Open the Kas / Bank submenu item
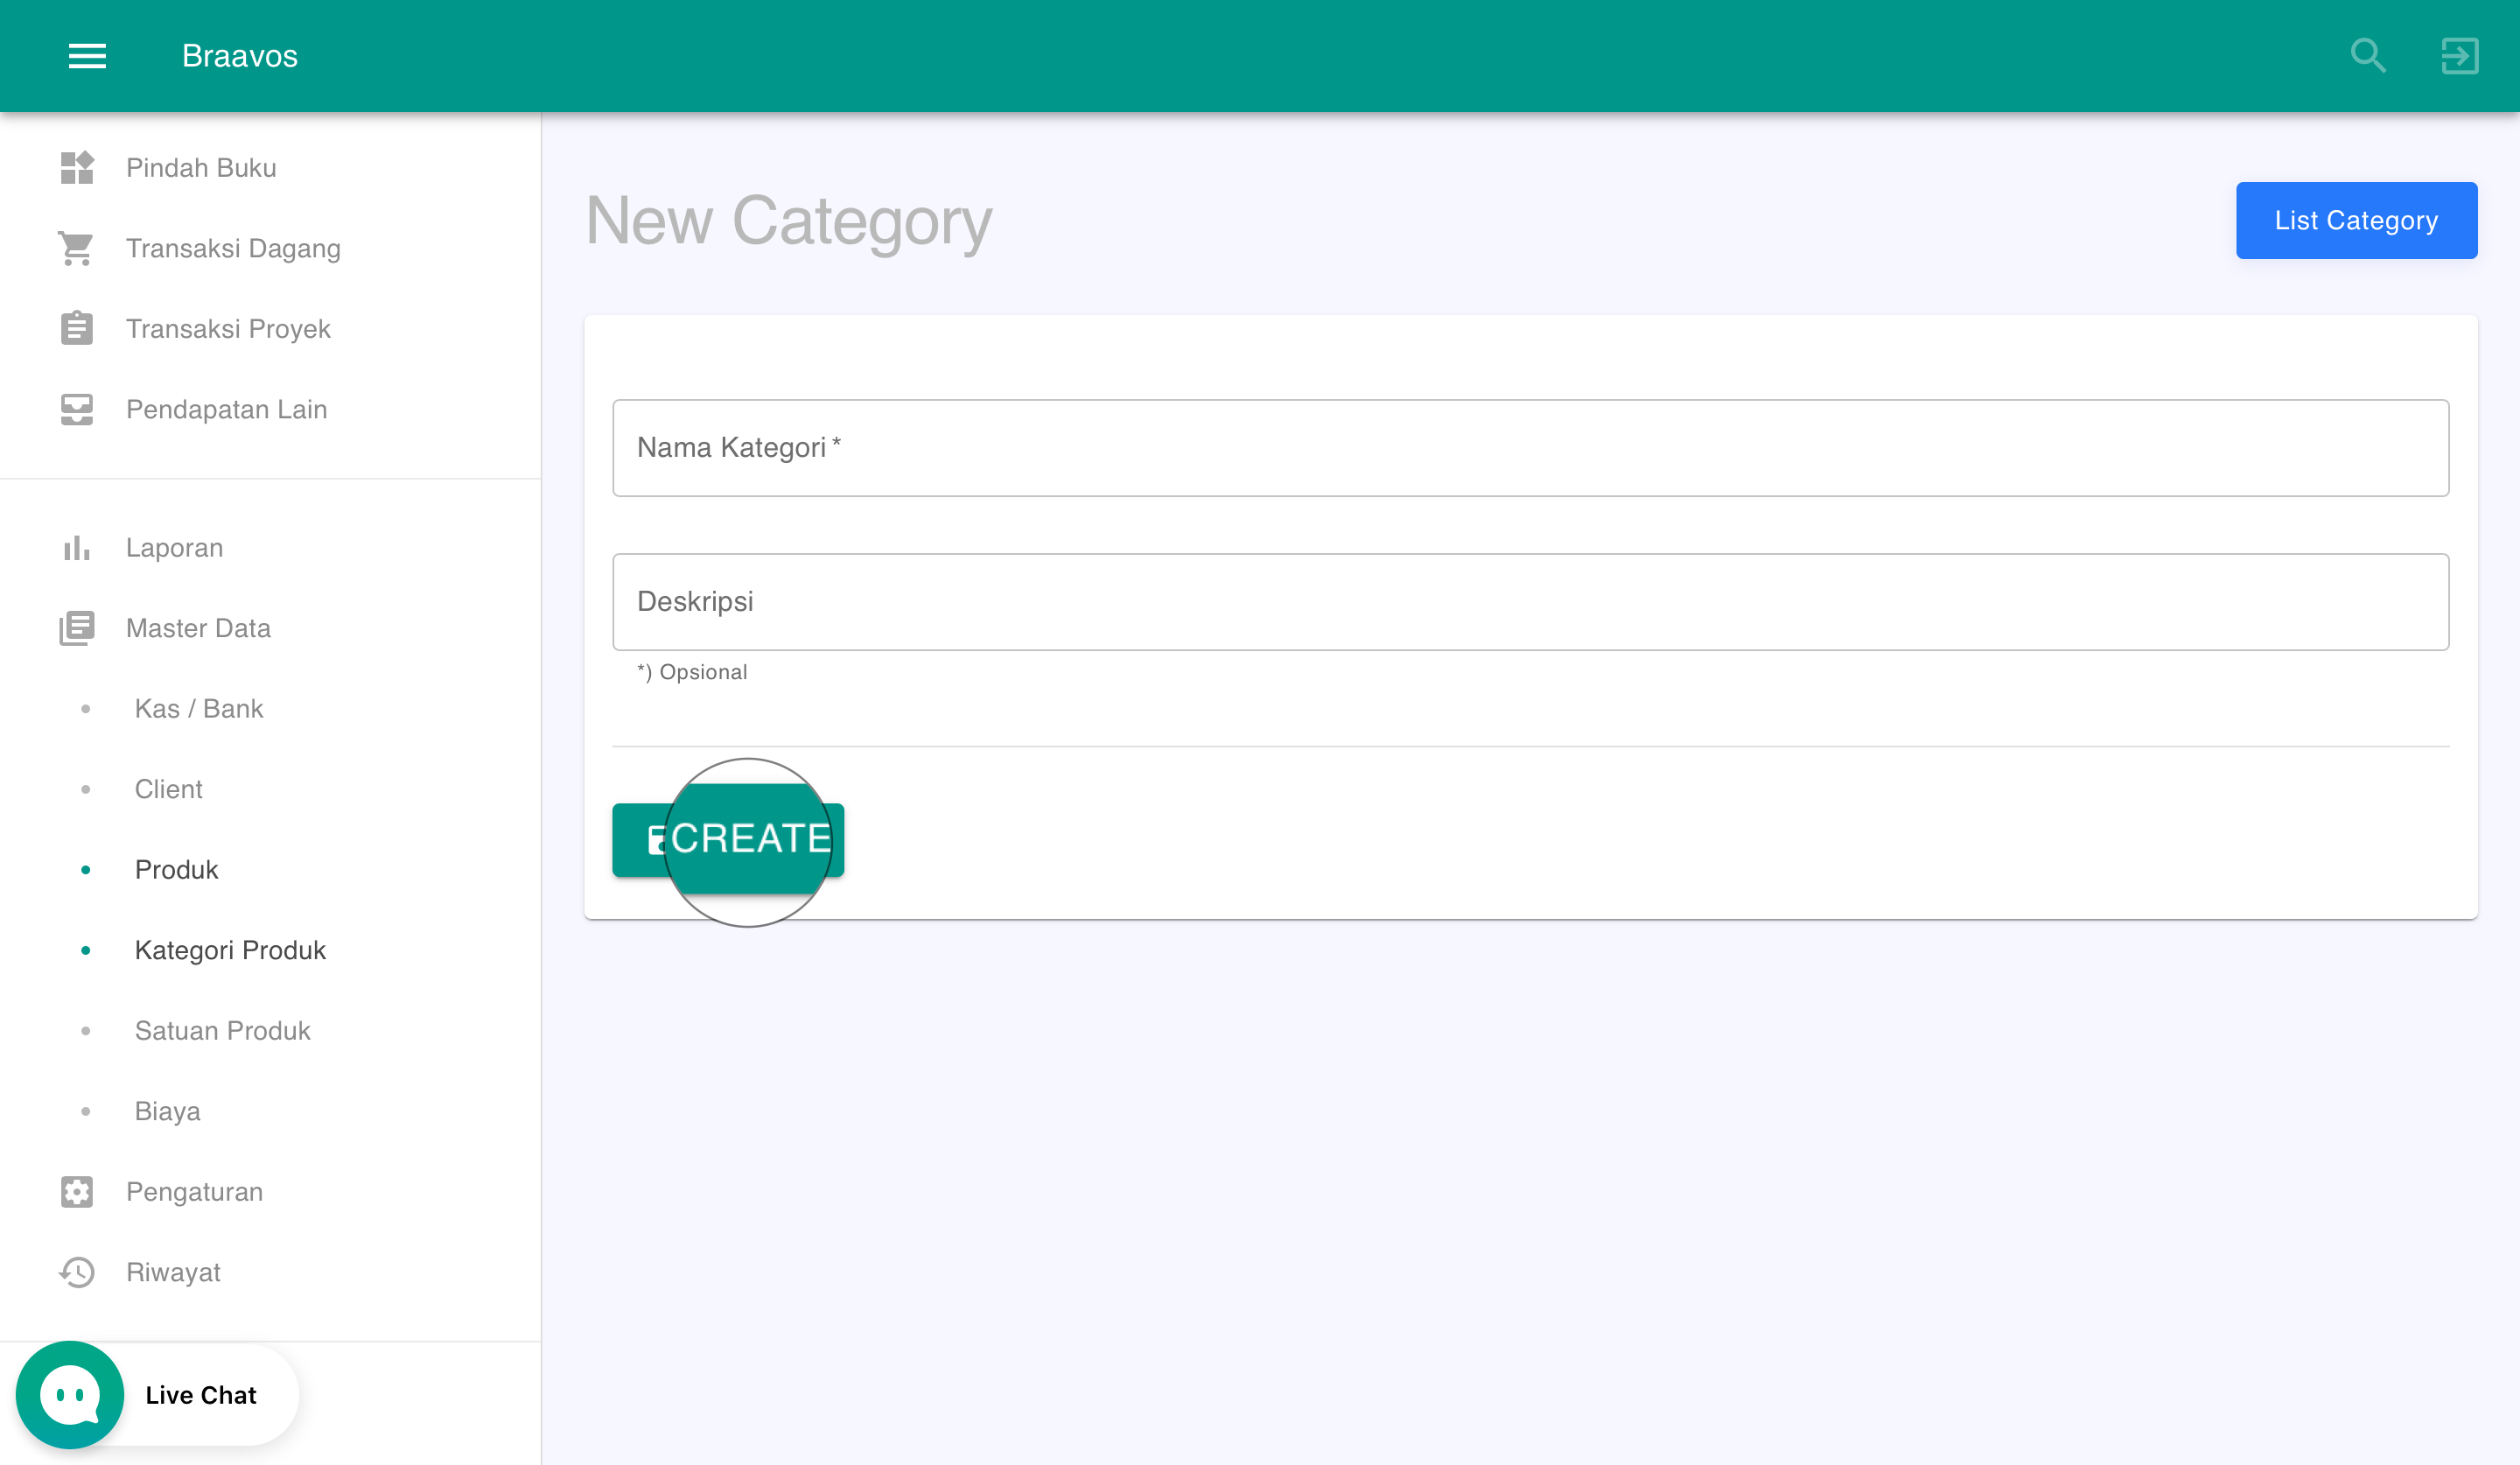2520x1465 pixels. pyautogui.click(x=199, y=709)
